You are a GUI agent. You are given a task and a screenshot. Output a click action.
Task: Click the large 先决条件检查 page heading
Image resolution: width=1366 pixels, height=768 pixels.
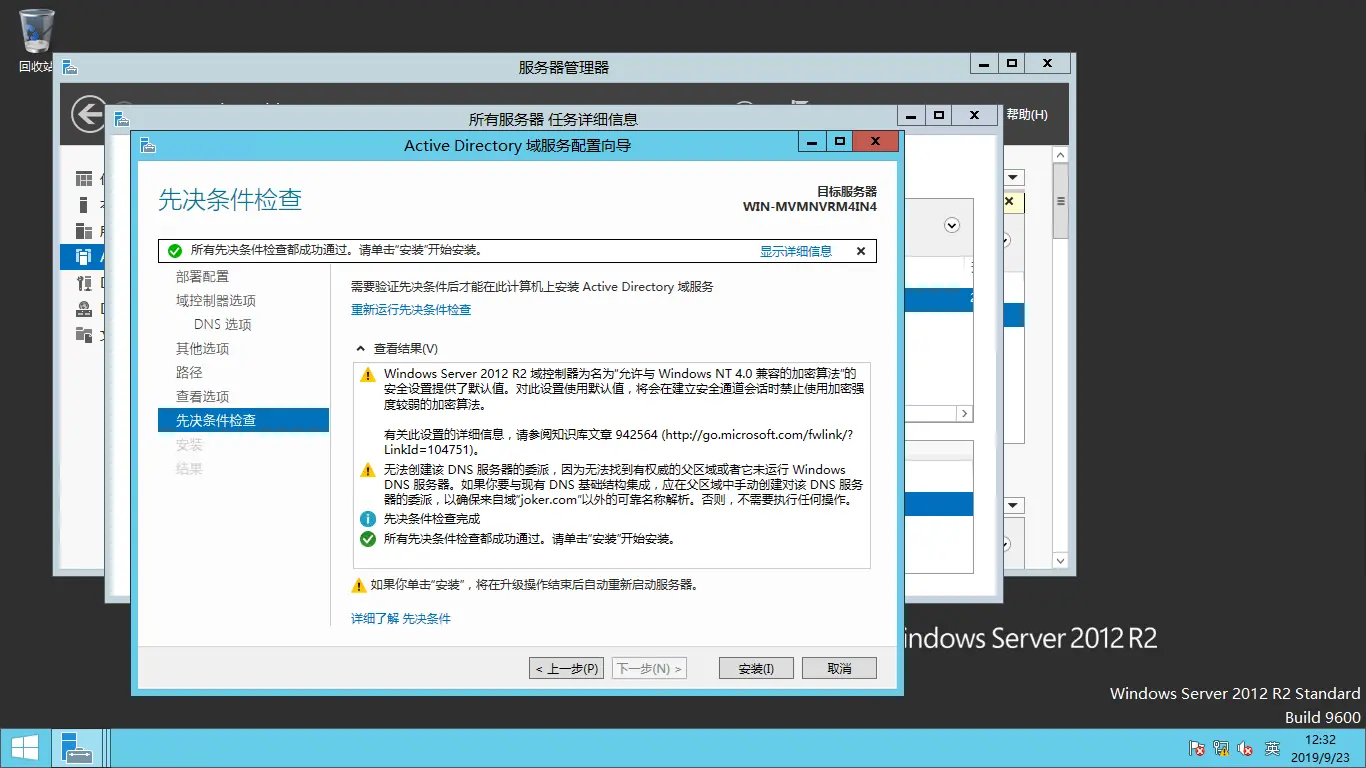tap(230, 199)
